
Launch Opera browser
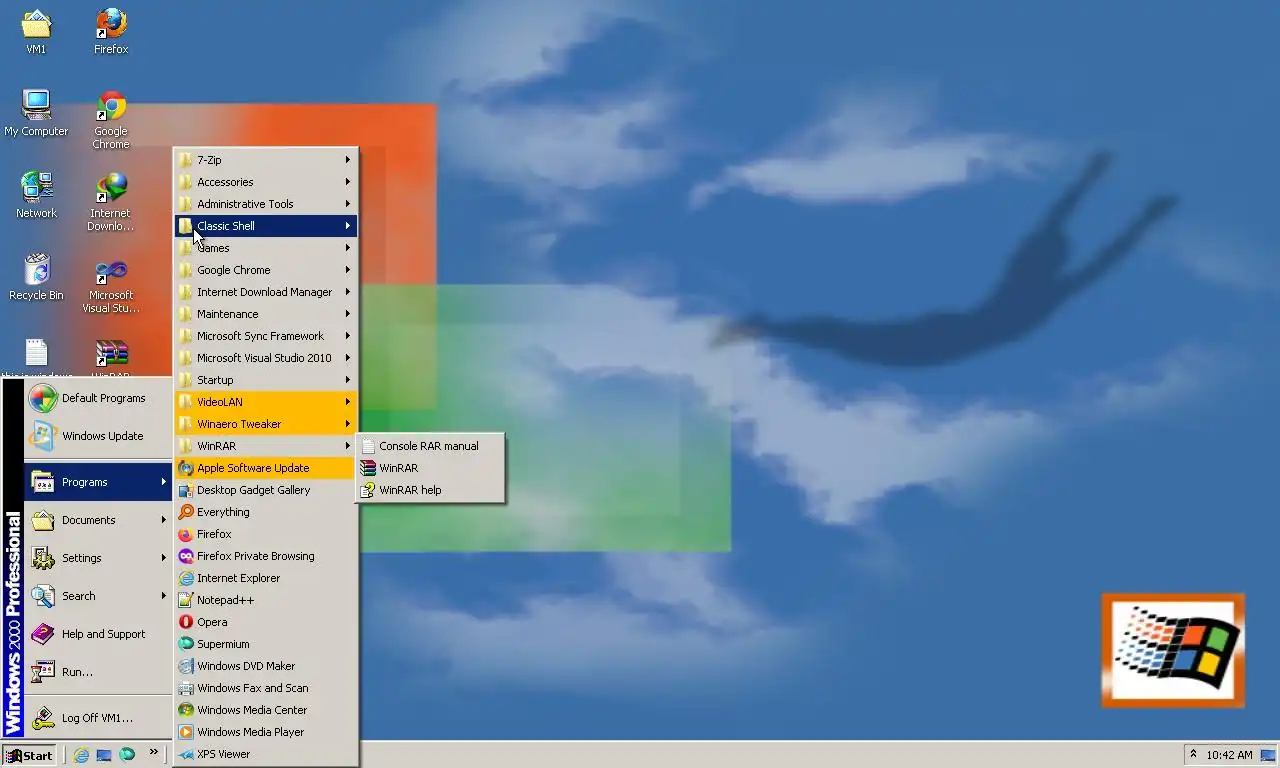click(x=265, y=622)
